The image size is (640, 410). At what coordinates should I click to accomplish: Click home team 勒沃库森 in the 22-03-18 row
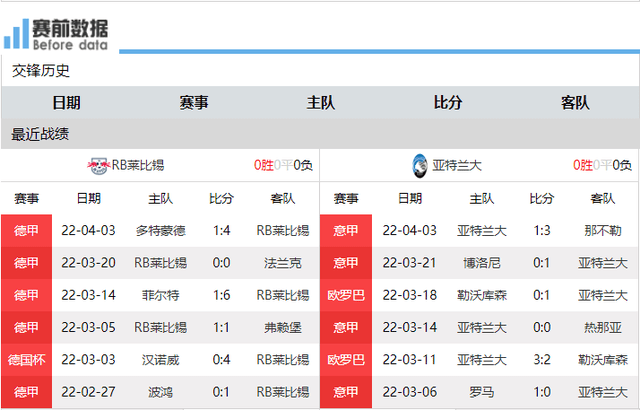tap(482, 295)
